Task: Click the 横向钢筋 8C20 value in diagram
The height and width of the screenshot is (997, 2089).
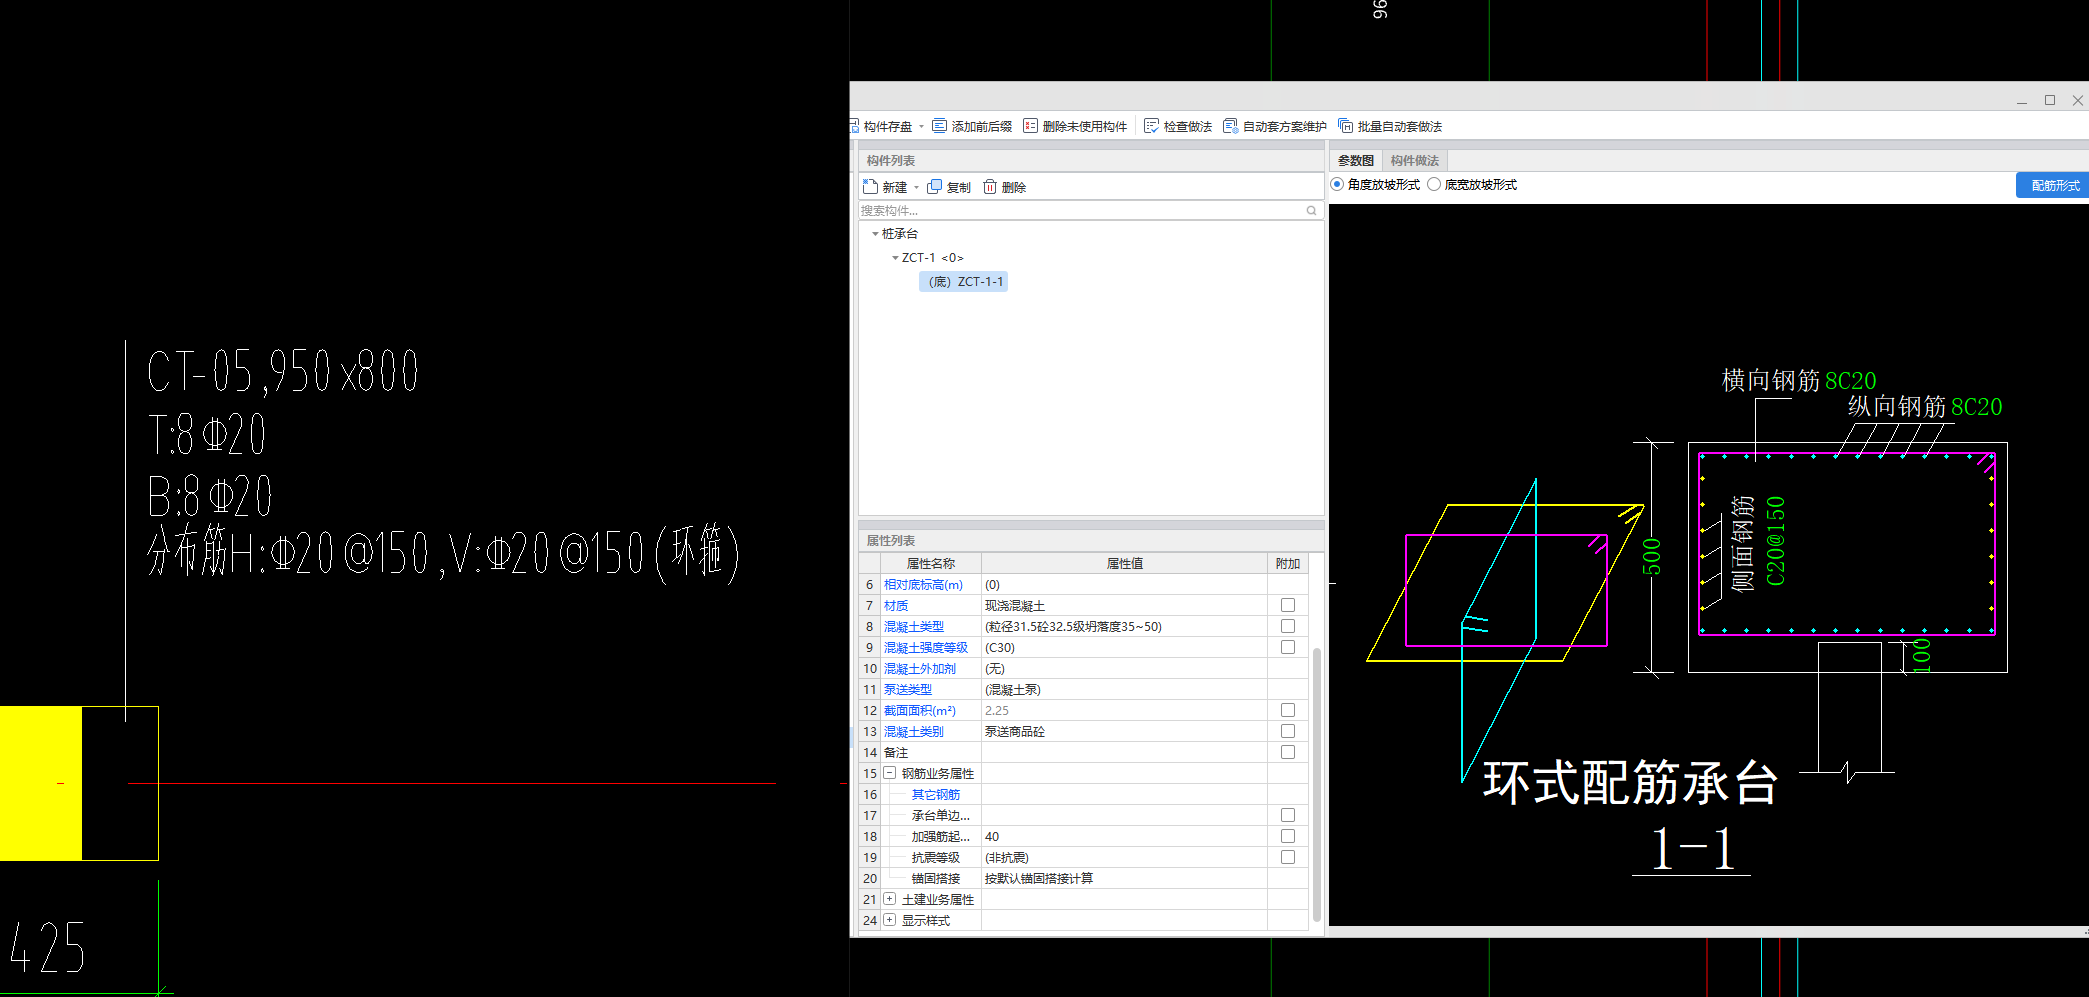Action: point(1850,381)
